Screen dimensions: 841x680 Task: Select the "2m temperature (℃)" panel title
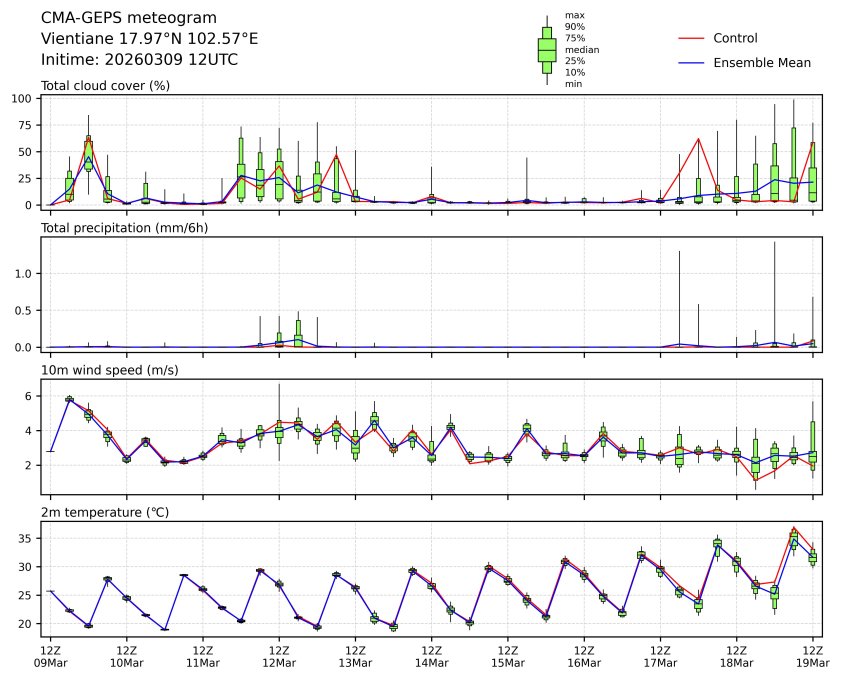coord(104,513)
